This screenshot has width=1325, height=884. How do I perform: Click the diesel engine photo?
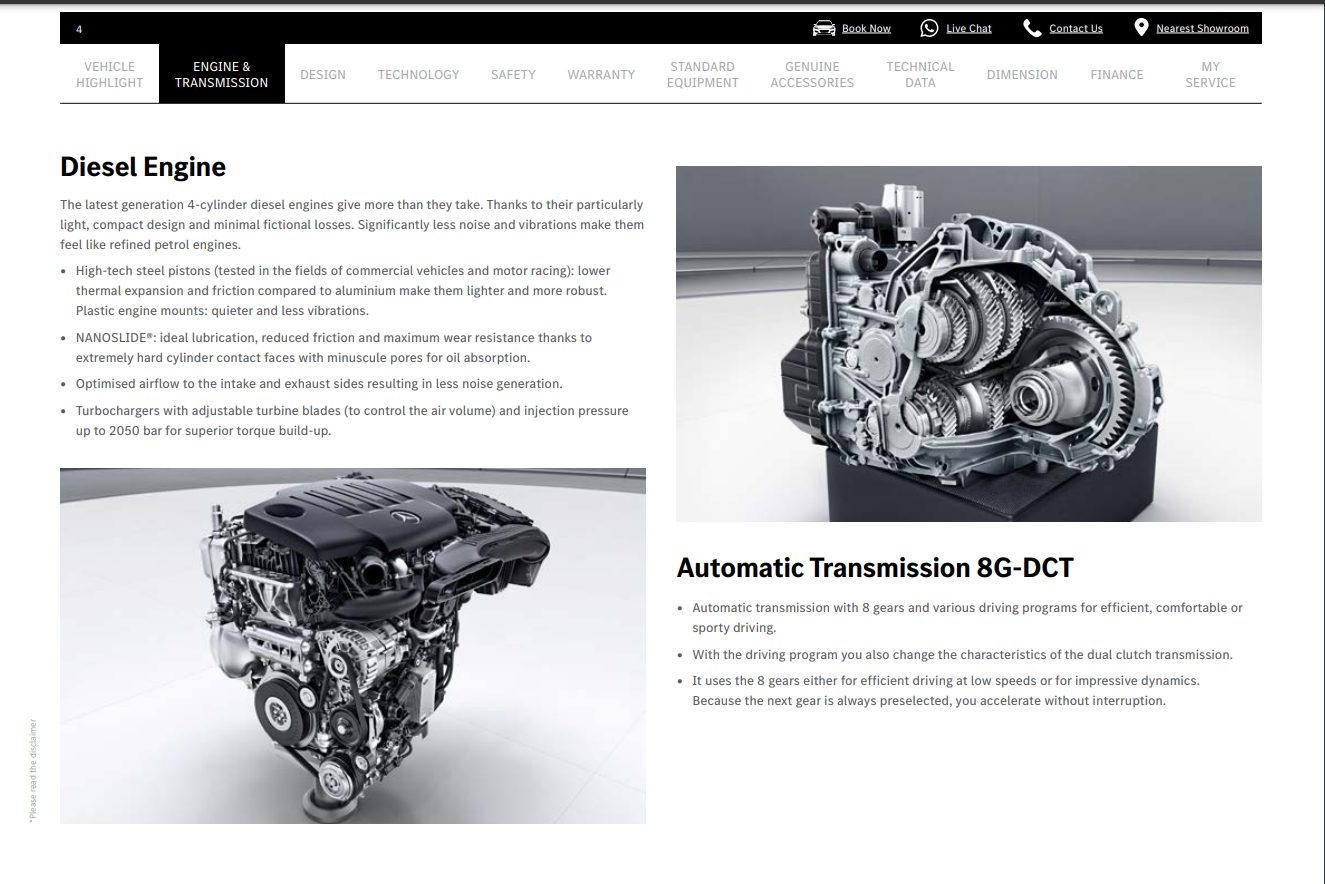pyautogui.click(x=353, y=646)
